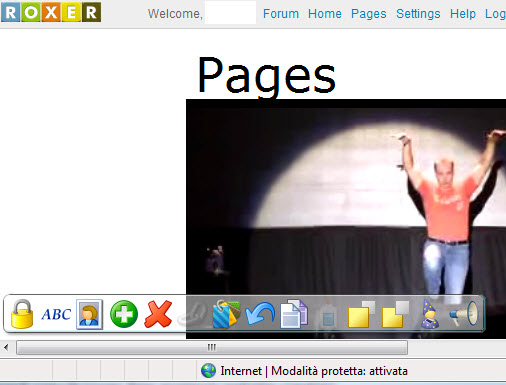The height and width of the screenshot is (385, 506).
Task: Click the copy documents icon
Action: (294, 314)
